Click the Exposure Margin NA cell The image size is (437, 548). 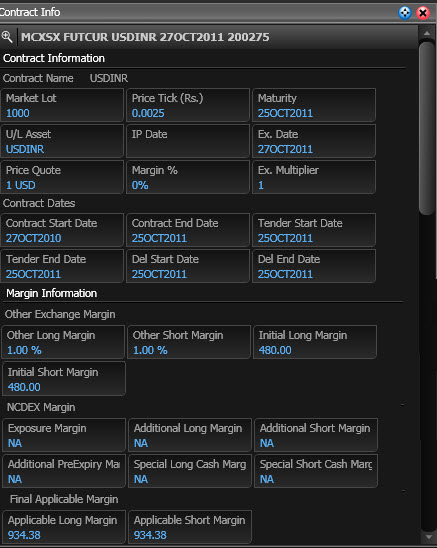click(x=64, y=435)
